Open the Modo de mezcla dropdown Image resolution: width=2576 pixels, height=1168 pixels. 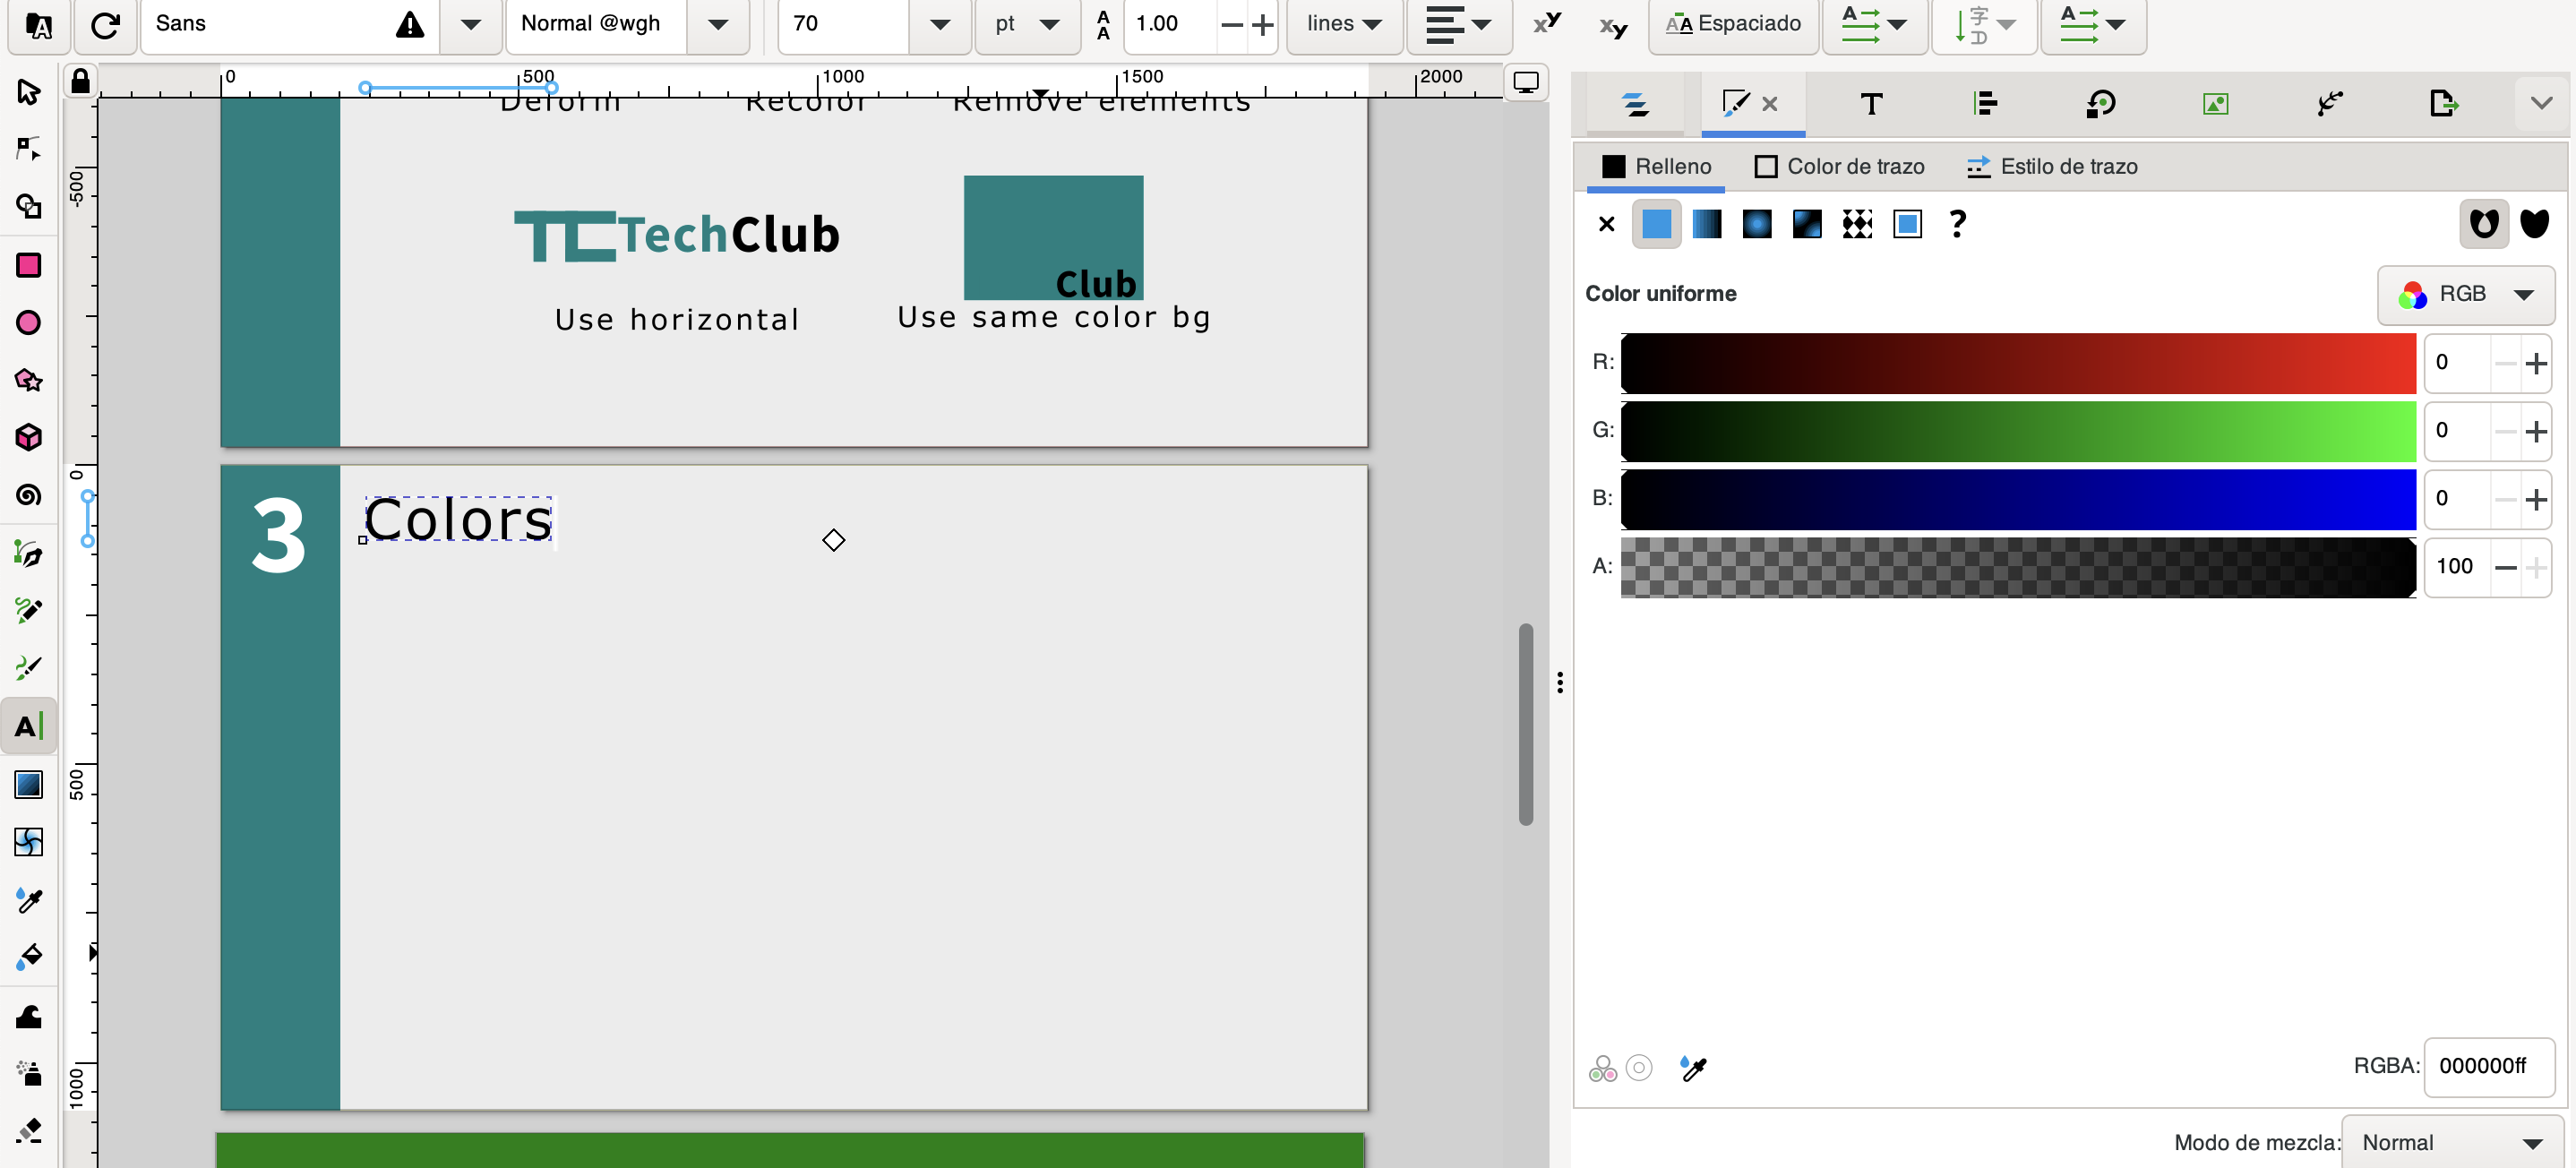click(2453, 1143)
